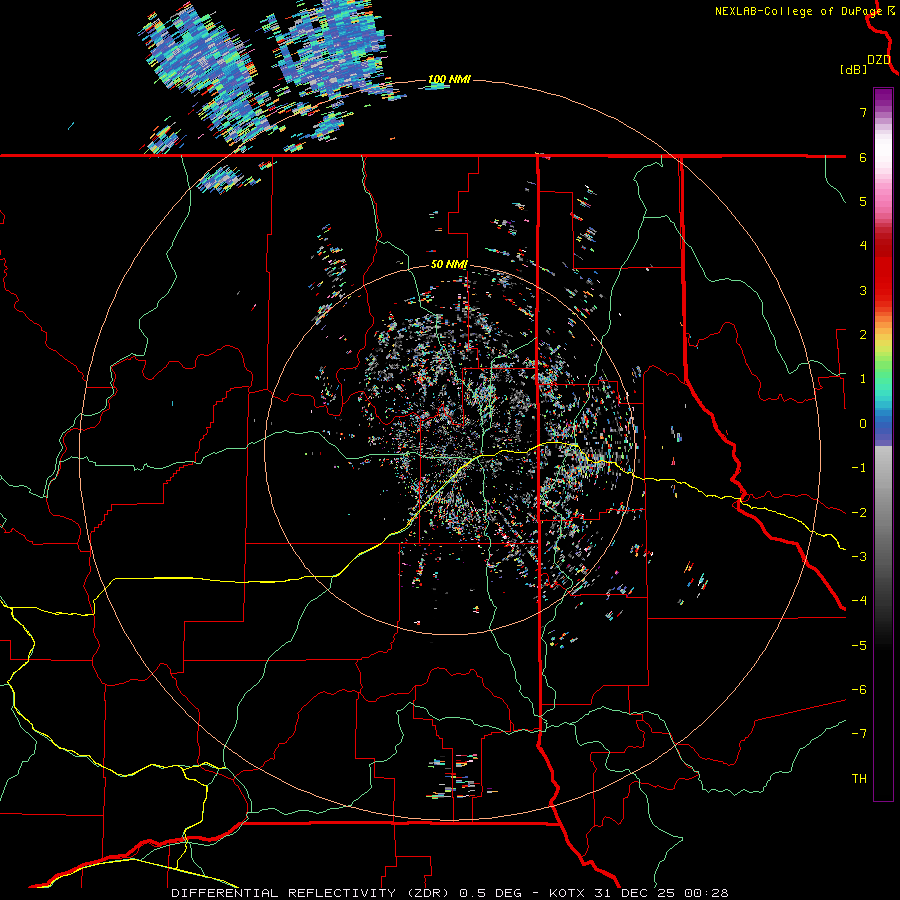Viewport: 900px width, 900px height.
Task: Click the -4 dB value on the scale
Action: (859, 601)
